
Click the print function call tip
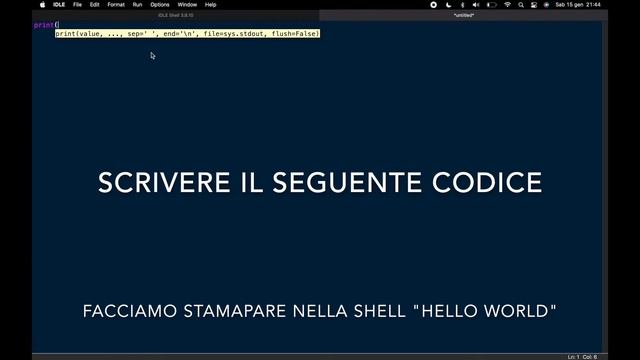click(x=187, y=33)
